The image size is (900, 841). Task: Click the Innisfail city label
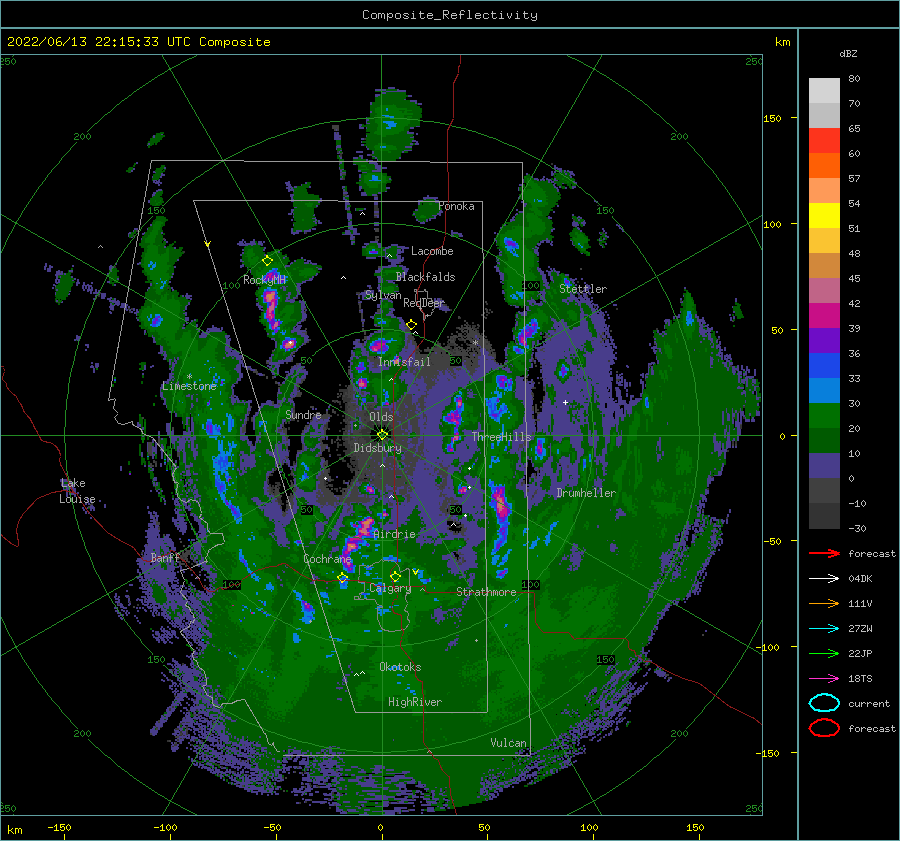pyautogui.click(x=404, y=362)
